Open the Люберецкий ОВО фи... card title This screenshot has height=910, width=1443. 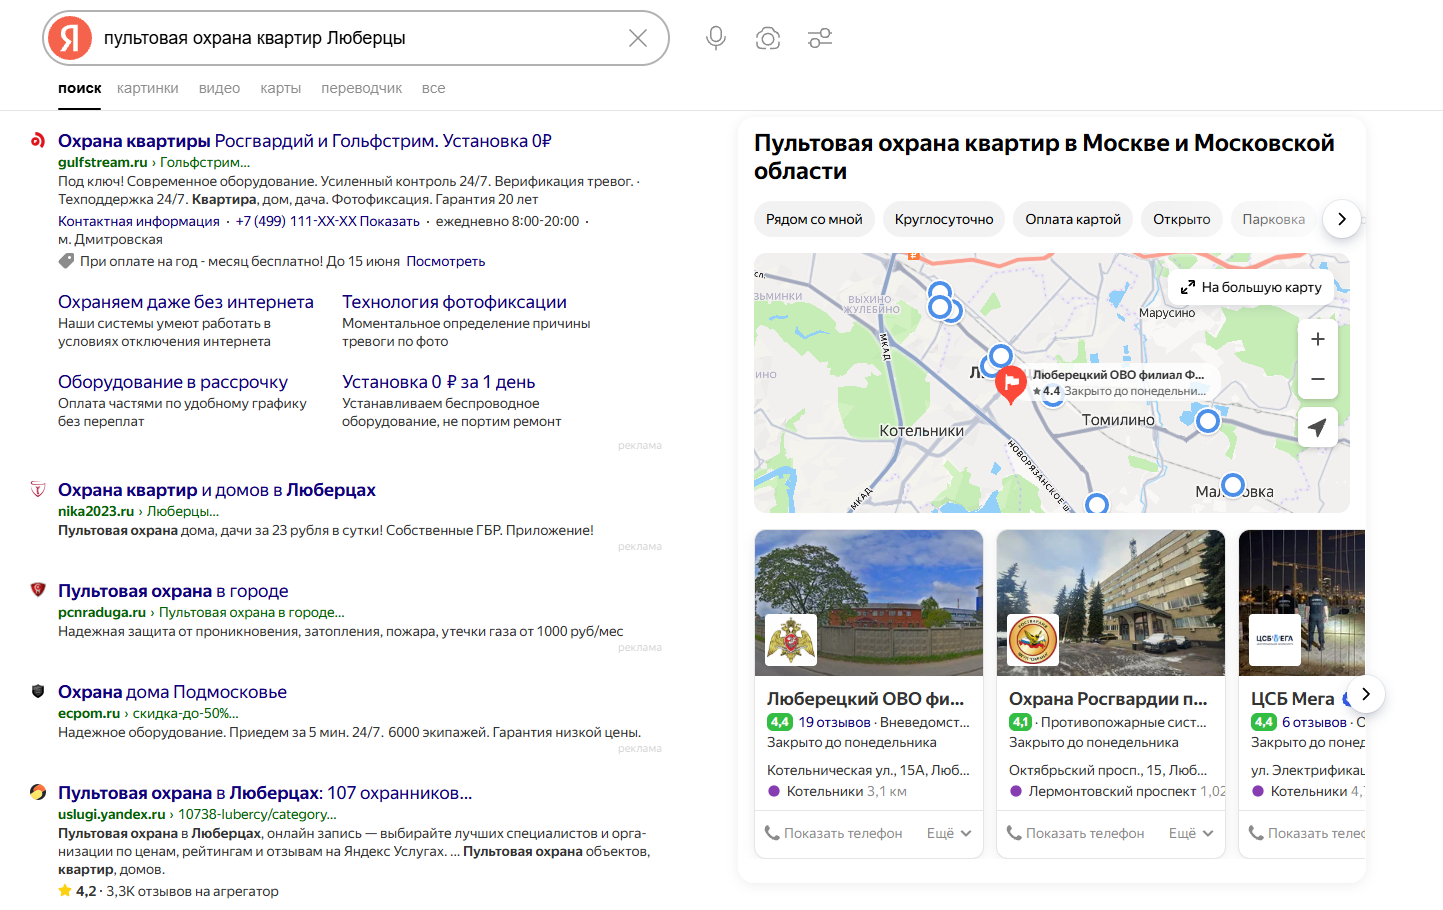(x=866, y=699)
